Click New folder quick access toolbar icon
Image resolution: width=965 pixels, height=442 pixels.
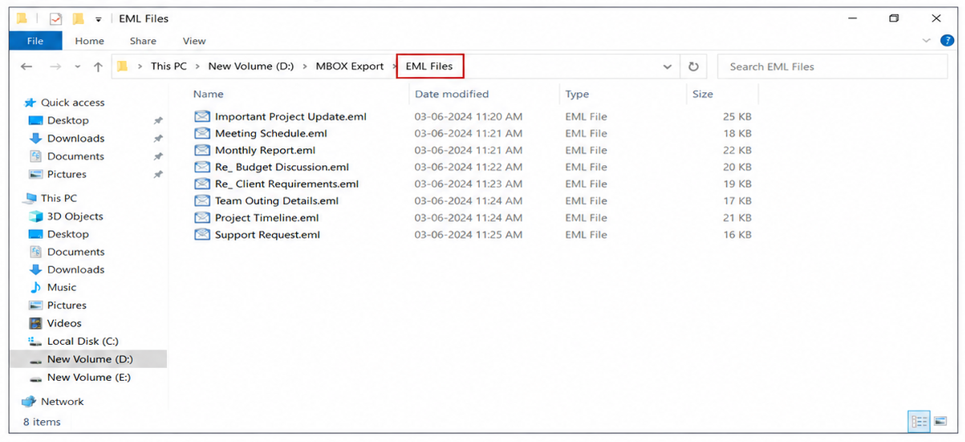[78, 19]
